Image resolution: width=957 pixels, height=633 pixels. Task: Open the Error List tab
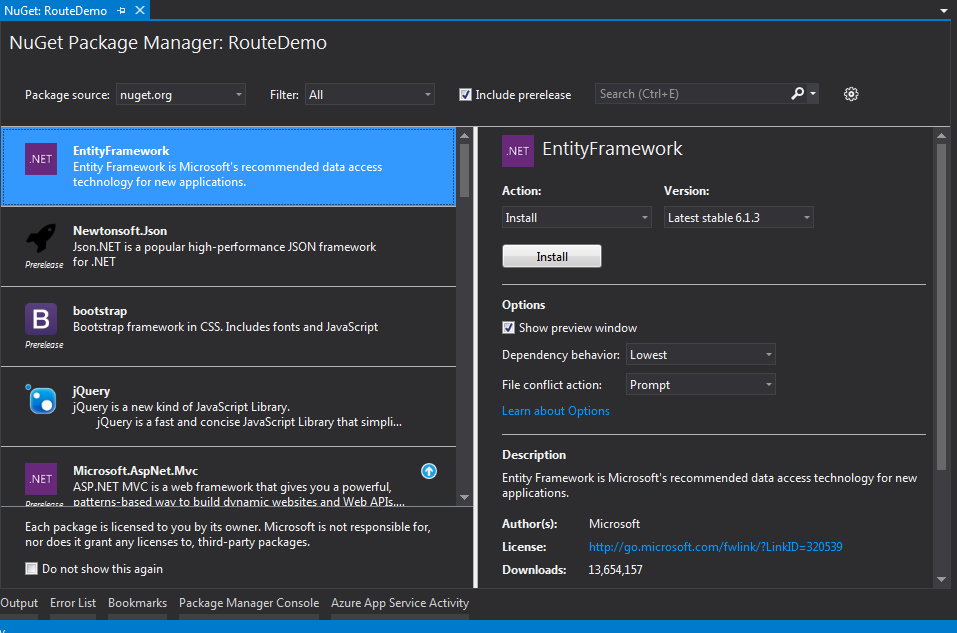[x=72, y=602]
